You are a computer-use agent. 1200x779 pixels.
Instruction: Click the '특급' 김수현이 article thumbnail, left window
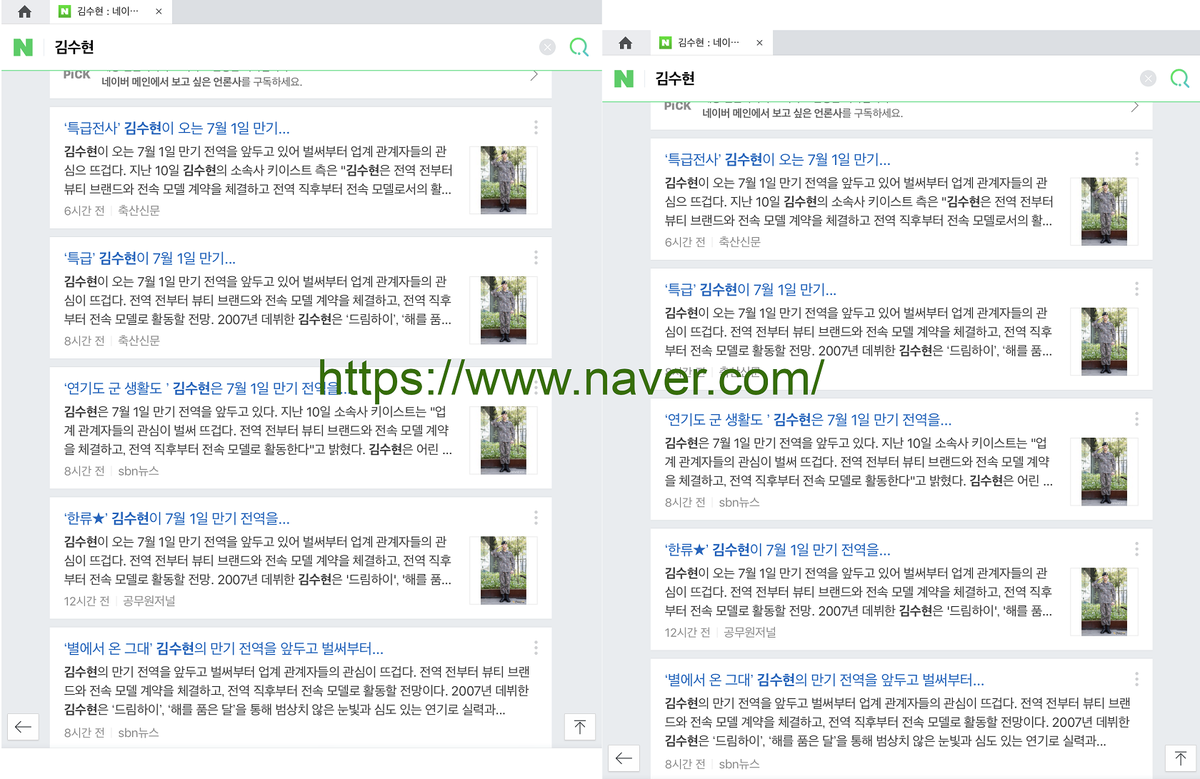(x=503, y=310)
